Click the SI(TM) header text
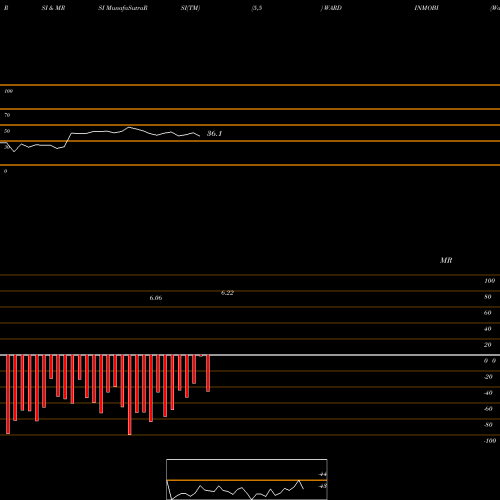This screenshot has height=500, width=500. click(x=190, y=8)
